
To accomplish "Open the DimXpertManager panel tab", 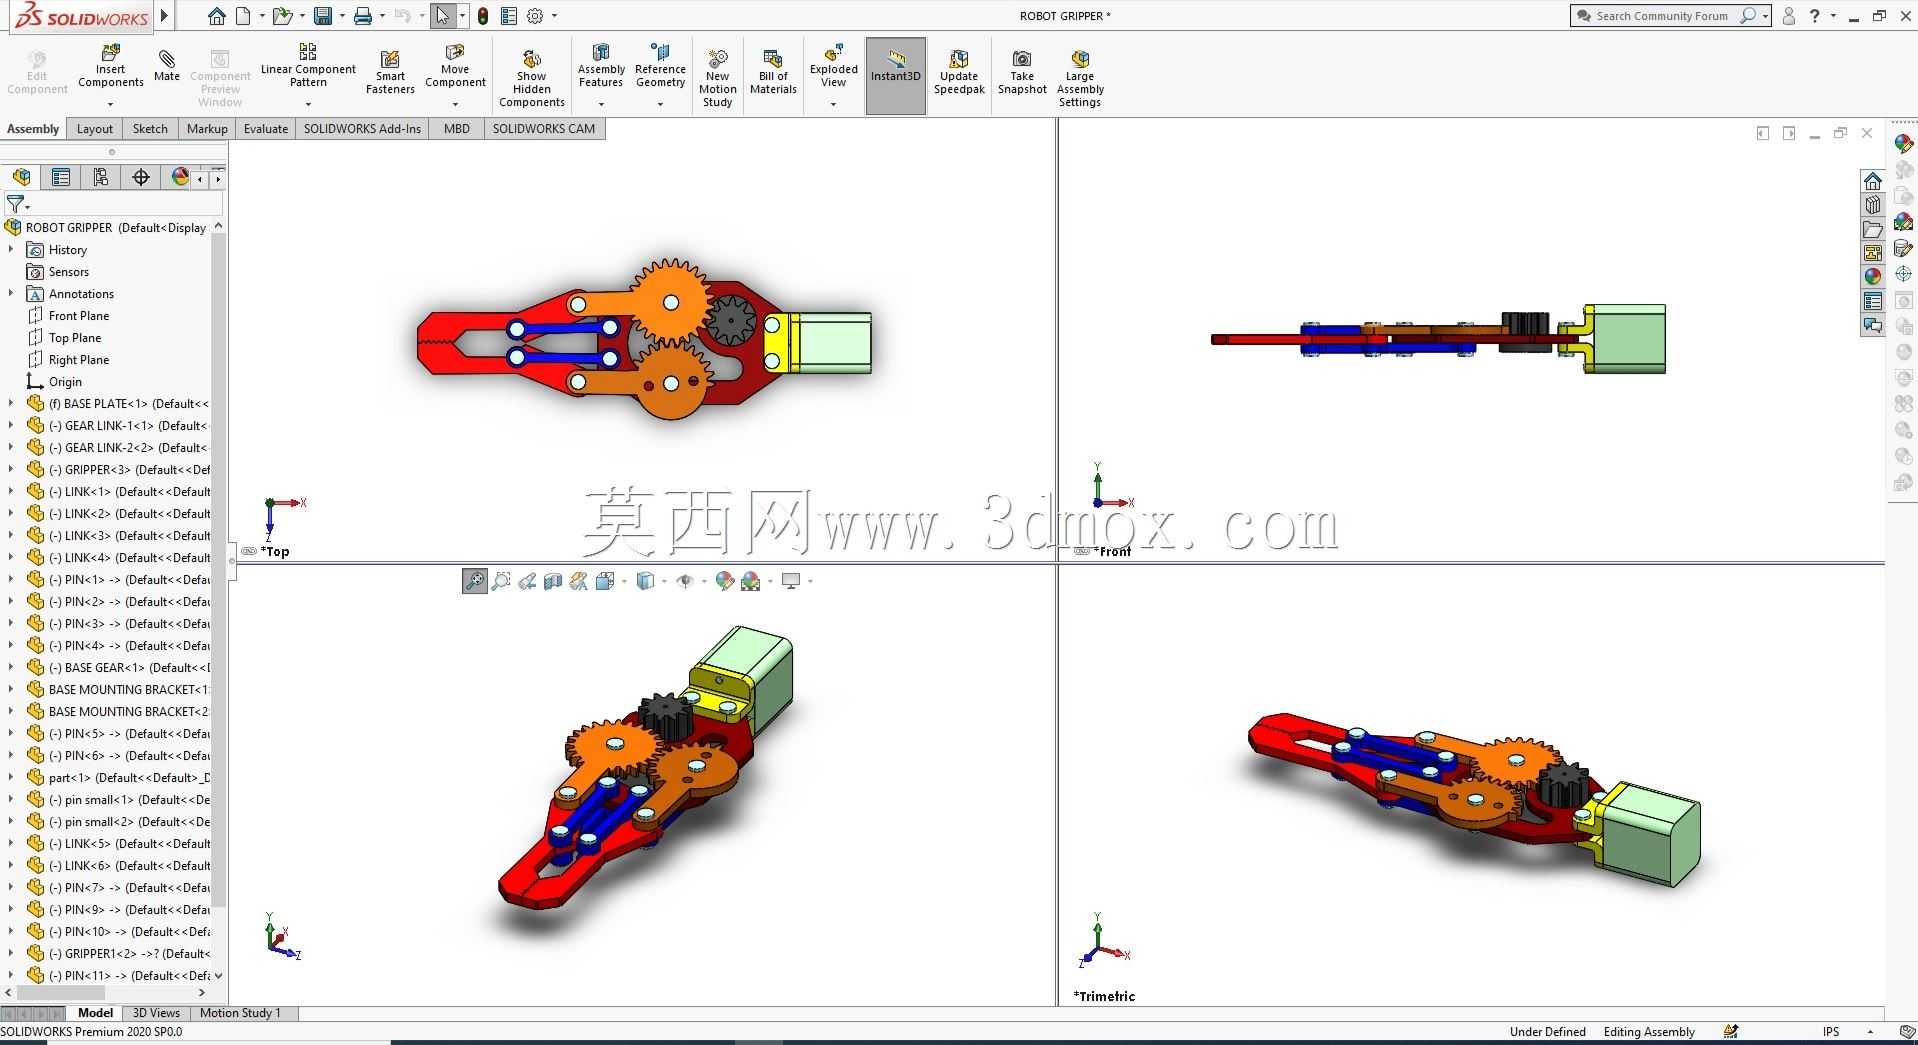I will [141, 177].
